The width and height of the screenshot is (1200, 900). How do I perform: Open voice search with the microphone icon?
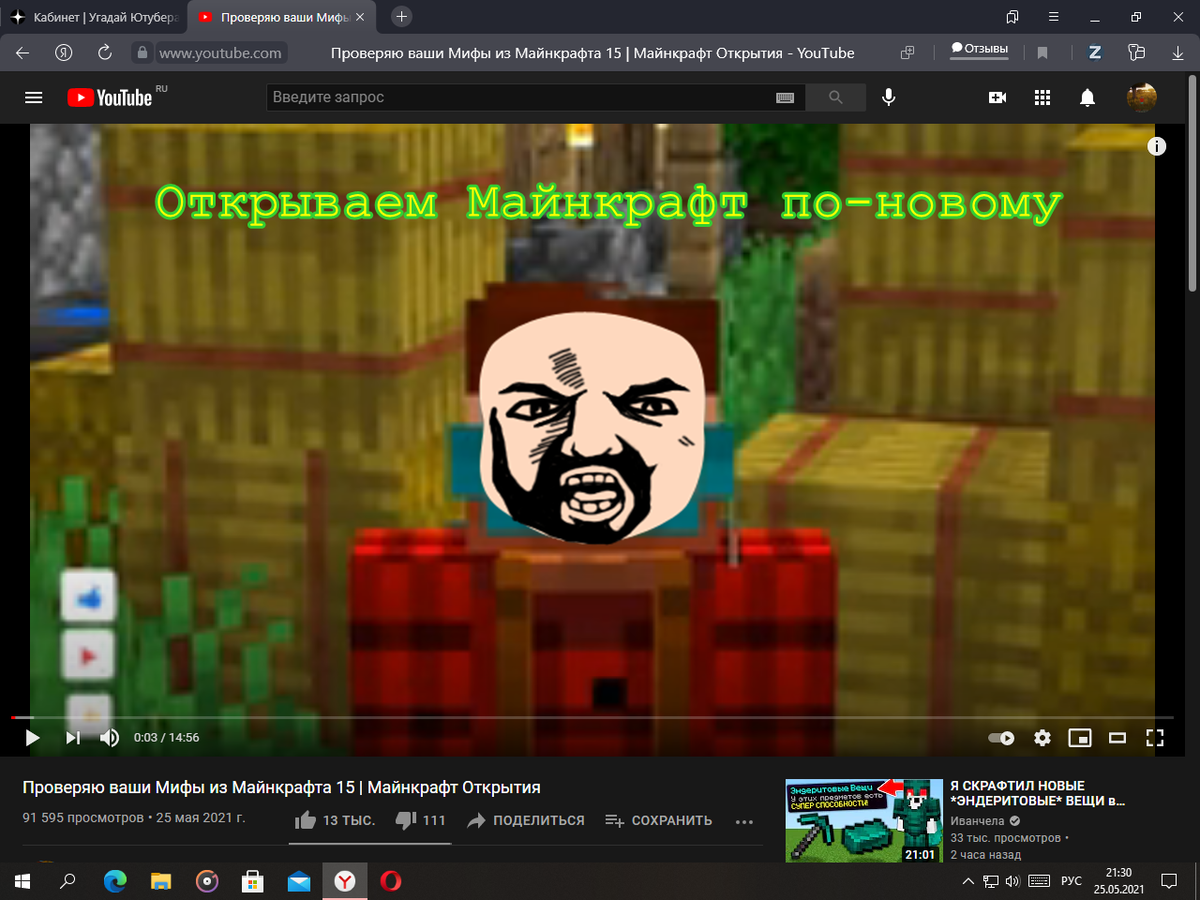(x=888, y=97)
